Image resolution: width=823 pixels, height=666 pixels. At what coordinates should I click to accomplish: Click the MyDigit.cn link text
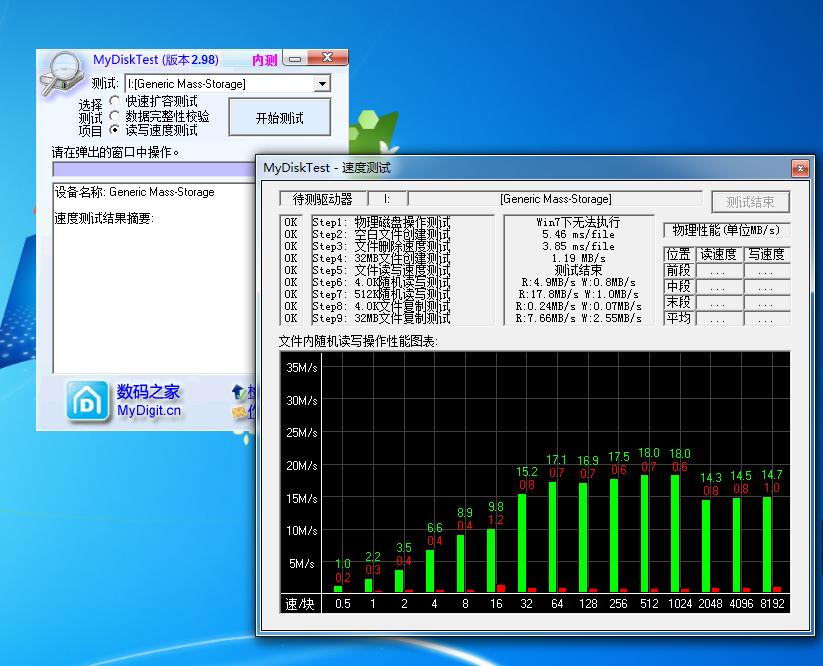149,410
